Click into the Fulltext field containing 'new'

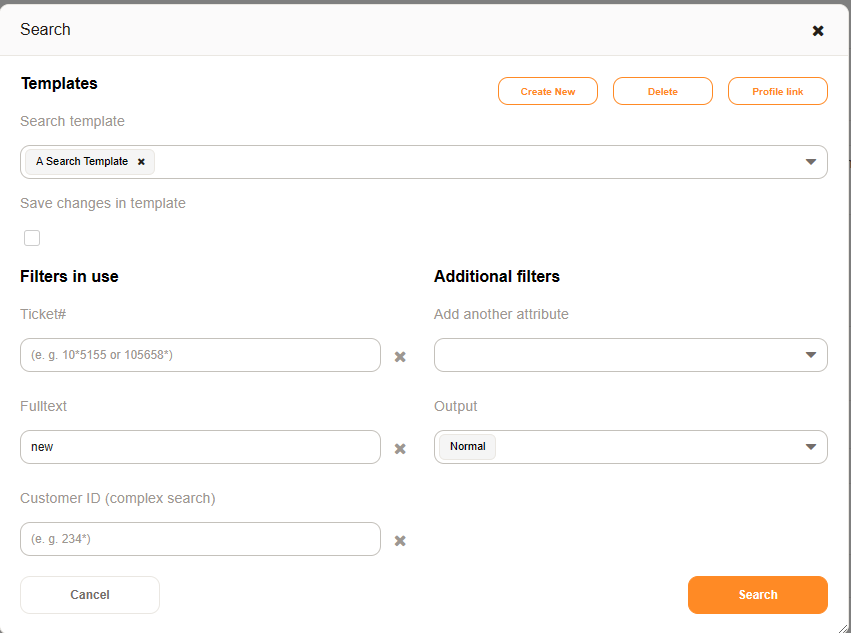tap(200, 447)
